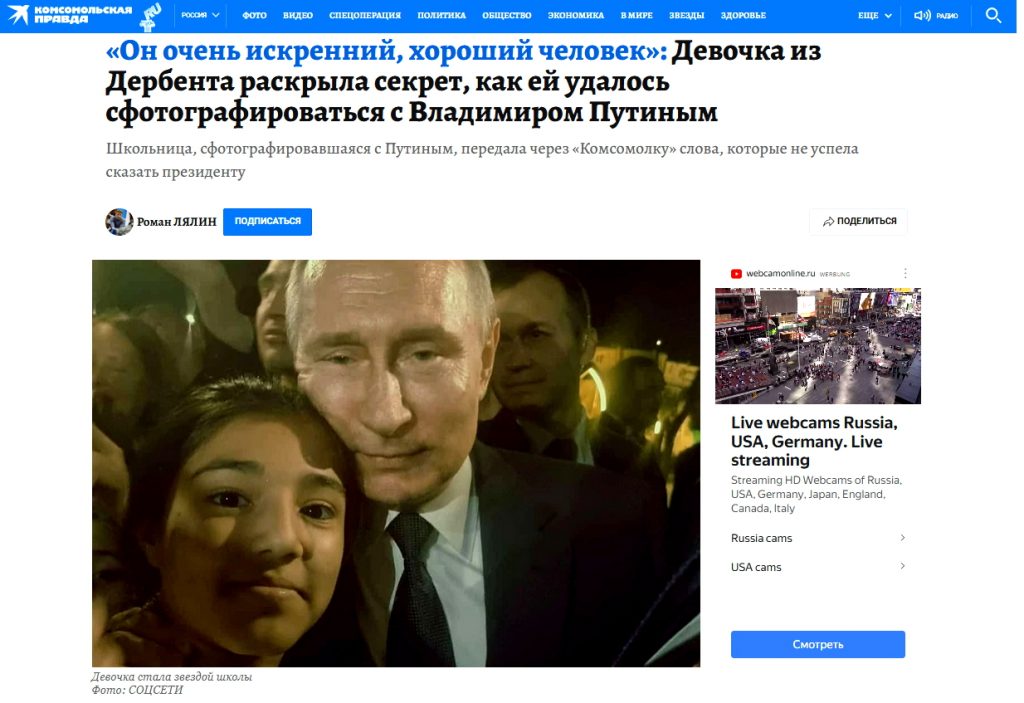Click the RU mascot badge in the header
1024x703 pixels.
(151, 16)
